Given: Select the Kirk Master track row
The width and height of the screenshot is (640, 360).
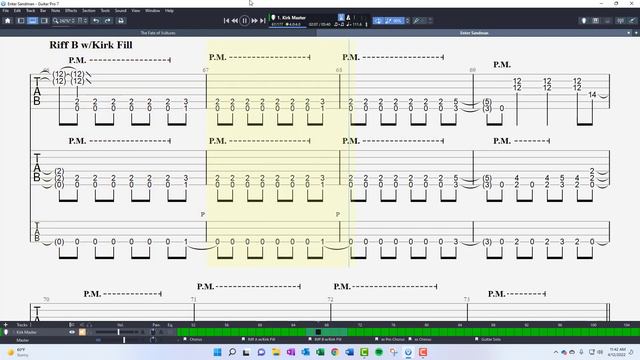Looking at the screenshot, I should tap(88, 332).
